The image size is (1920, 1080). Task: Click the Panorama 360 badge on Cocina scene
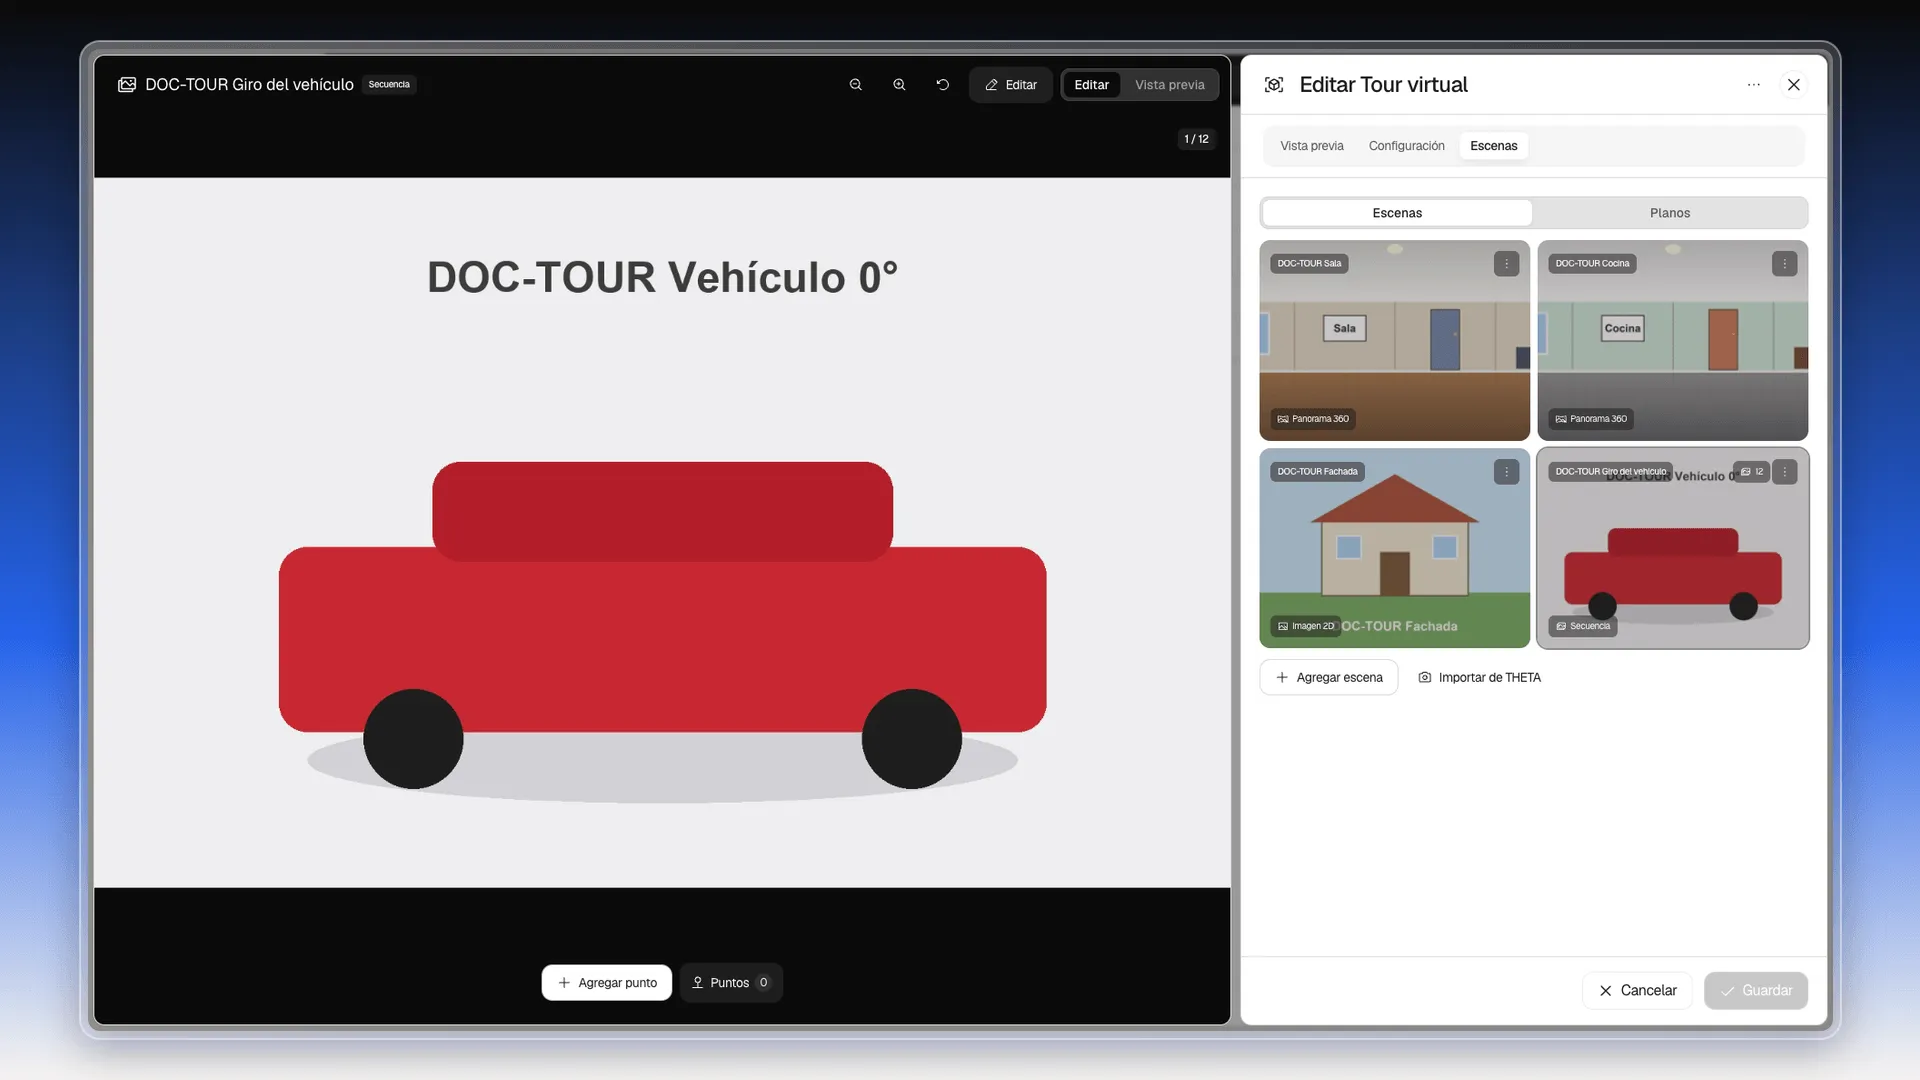(1591, 419)
